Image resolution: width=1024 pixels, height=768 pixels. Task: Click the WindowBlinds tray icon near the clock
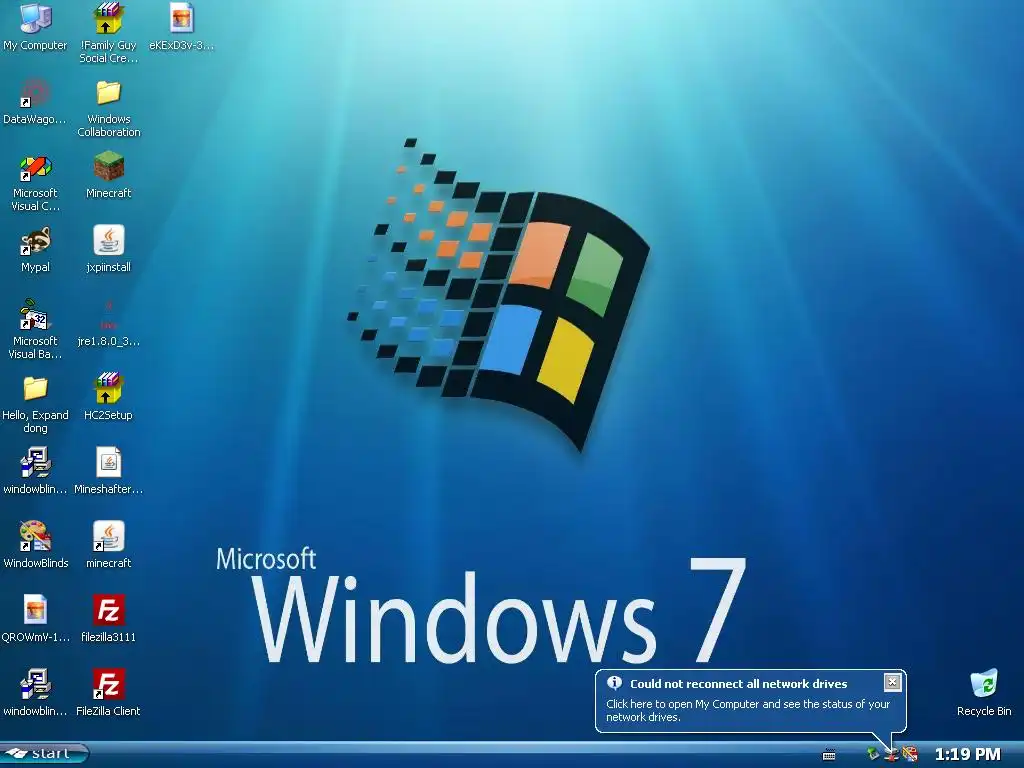point(910,754)
